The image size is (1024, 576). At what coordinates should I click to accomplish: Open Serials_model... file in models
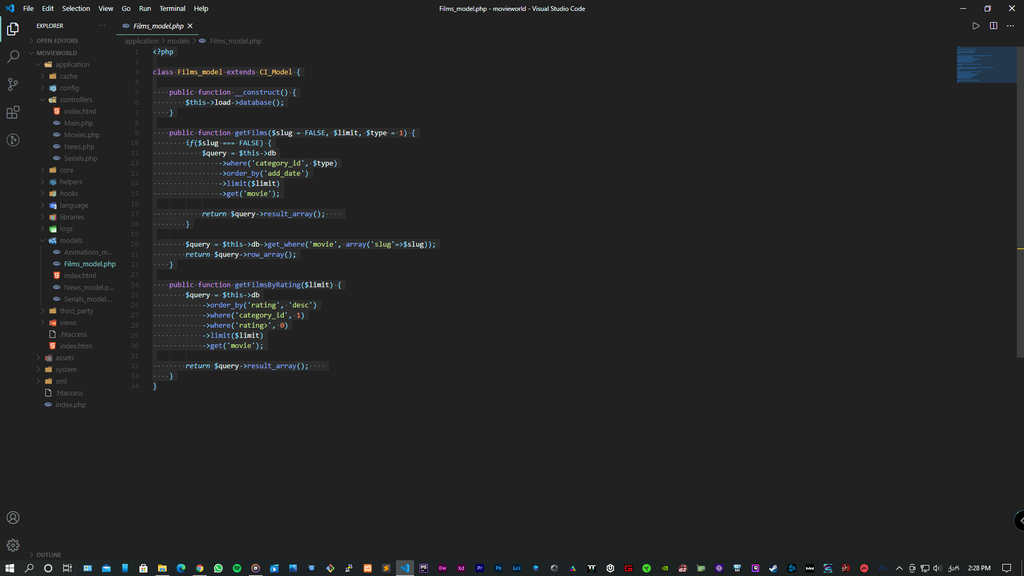[88, 299]
